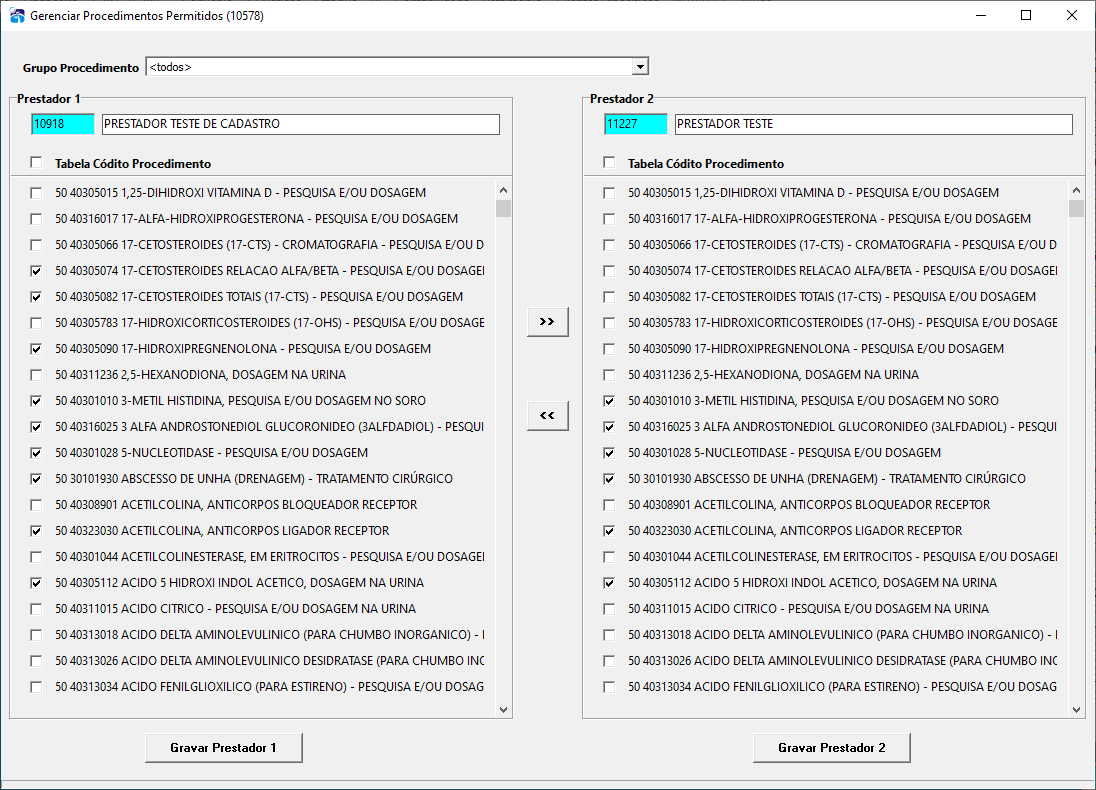The width and height of the screenshot is (1096, 790).
Task: Click Gravar Prestador 1 button
Action: pos(224,747)
